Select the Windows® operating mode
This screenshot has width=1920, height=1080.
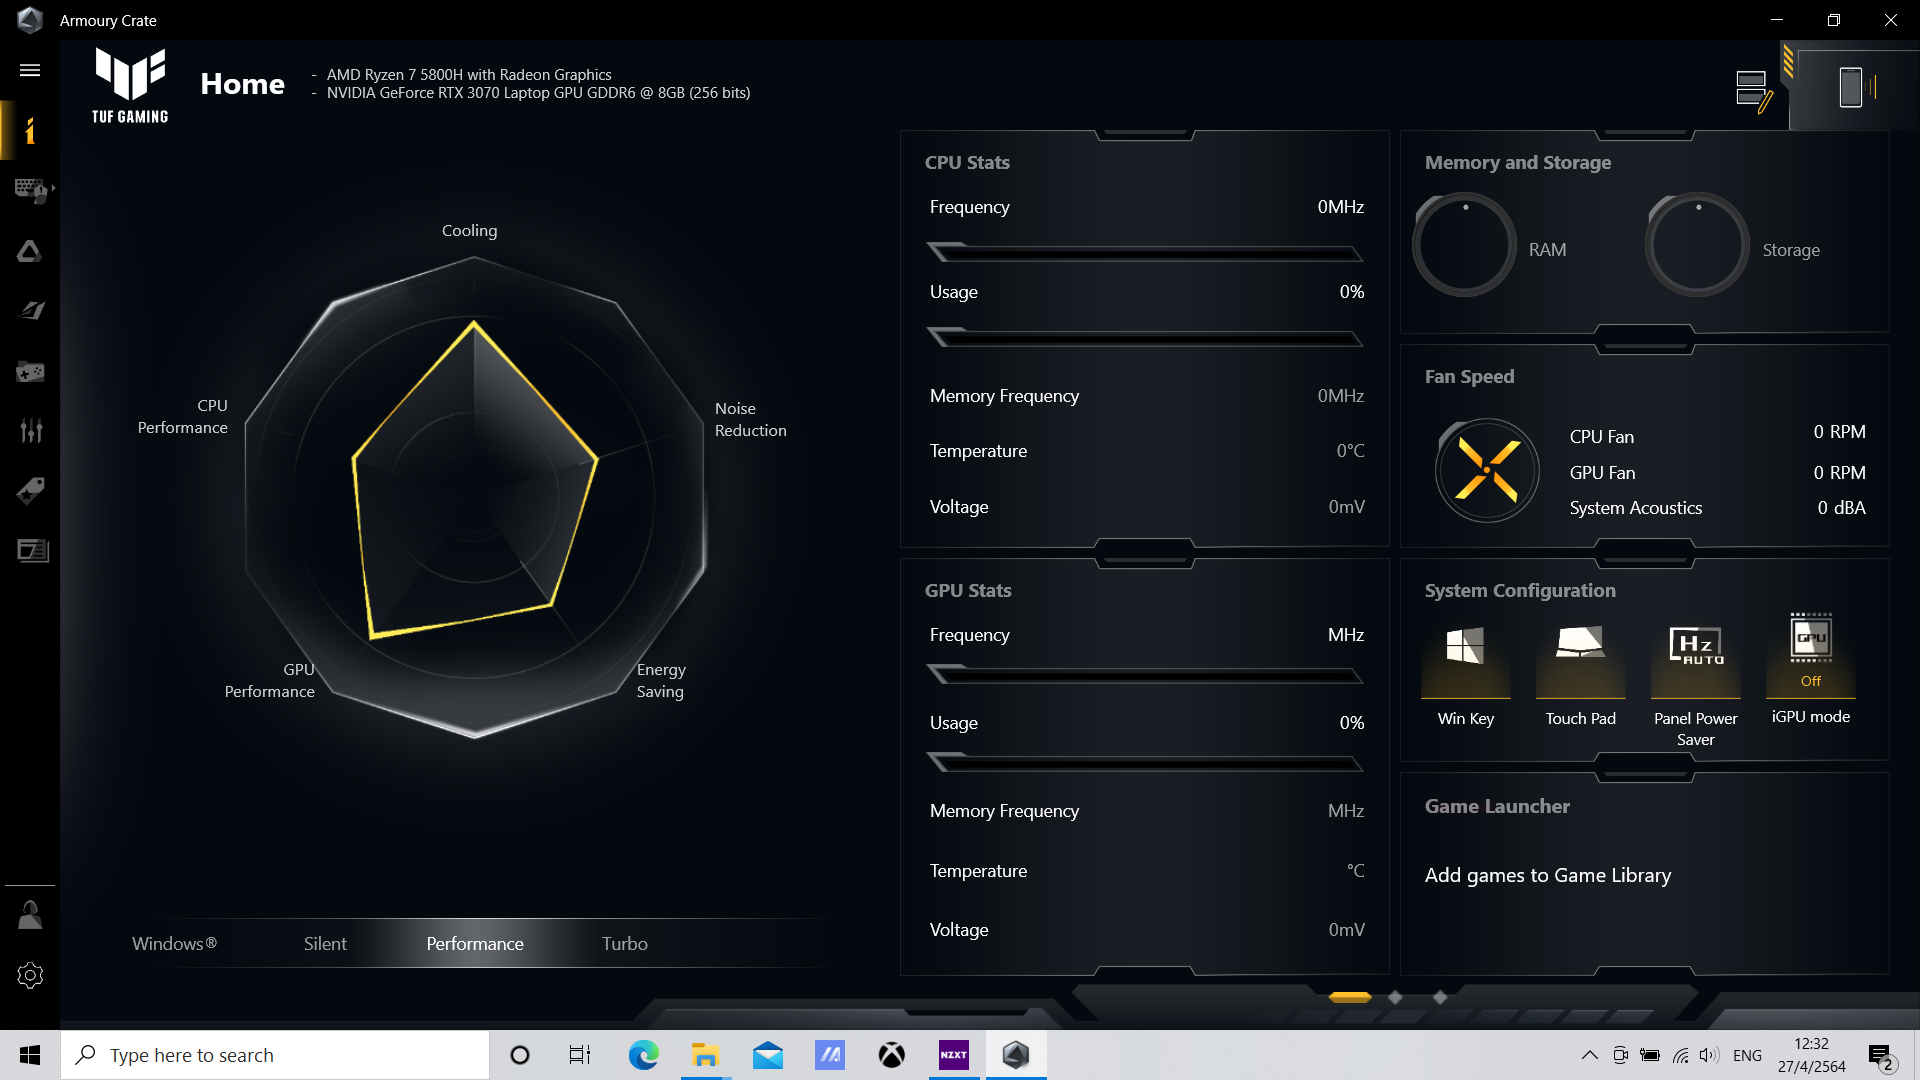tap(174, 943)
